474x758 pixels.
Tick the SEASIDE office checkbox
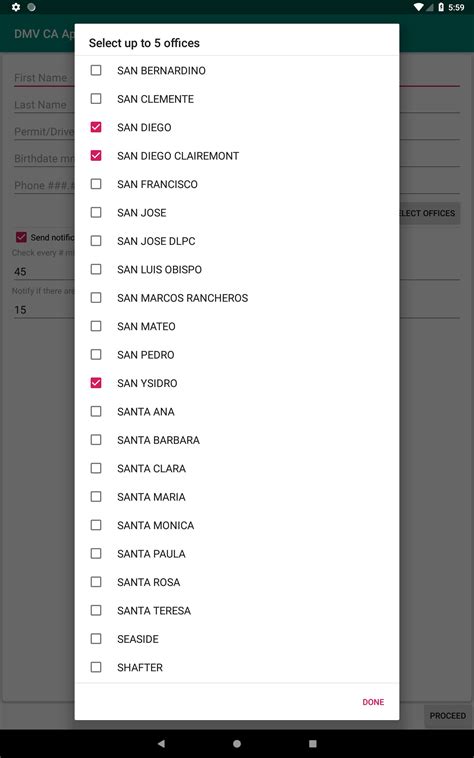(x=96, y=639)
